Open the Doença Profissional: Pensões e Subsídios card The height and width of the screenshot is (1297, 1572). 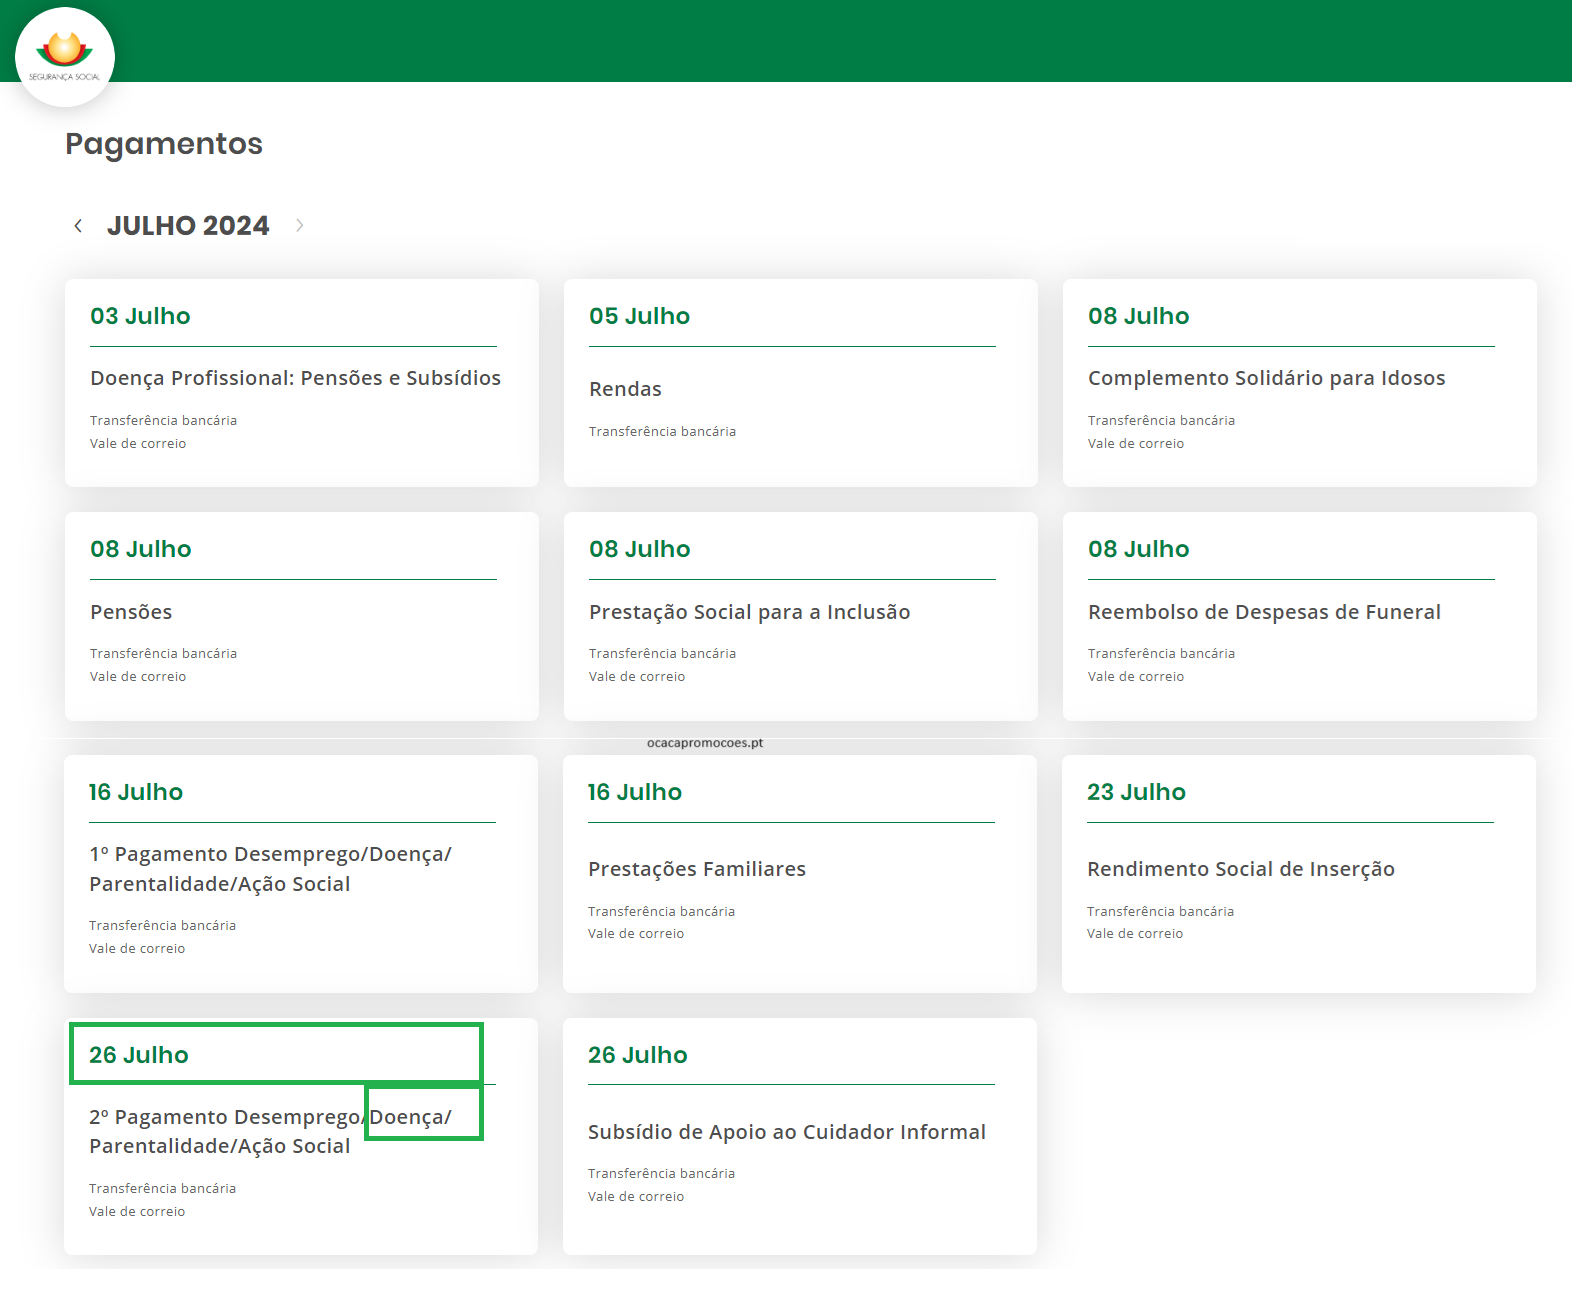295,378
